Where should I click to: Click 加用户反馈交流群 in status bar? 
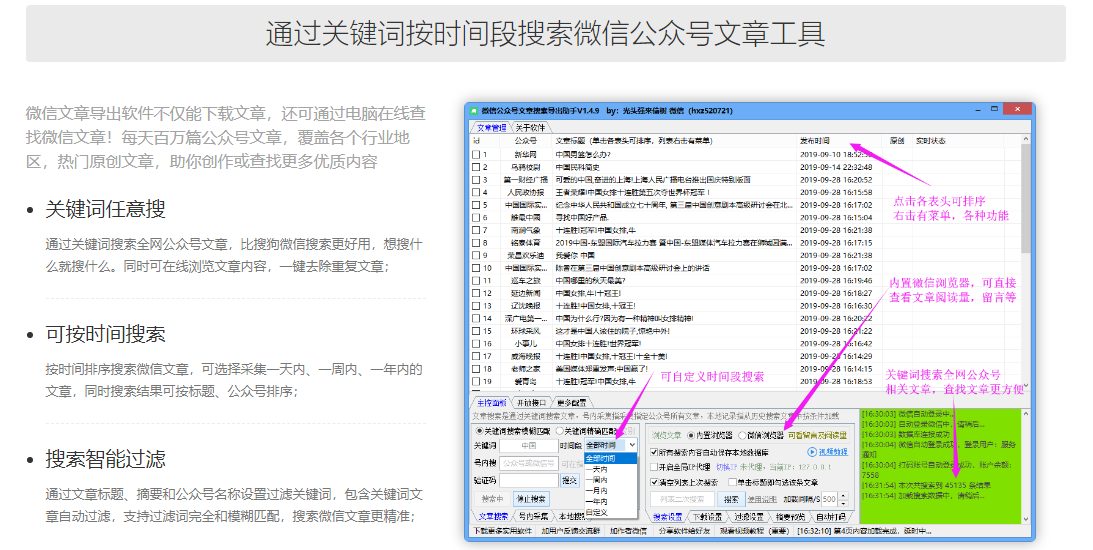(570, 531)
